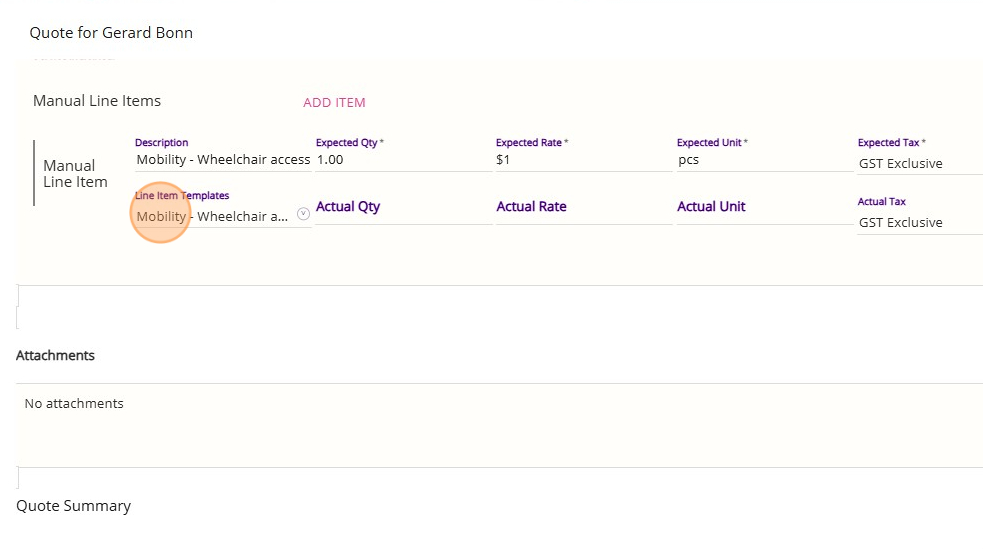The image size is (983, 549).
Task: Click the ADD ITEM button
Action: point(334,103)
